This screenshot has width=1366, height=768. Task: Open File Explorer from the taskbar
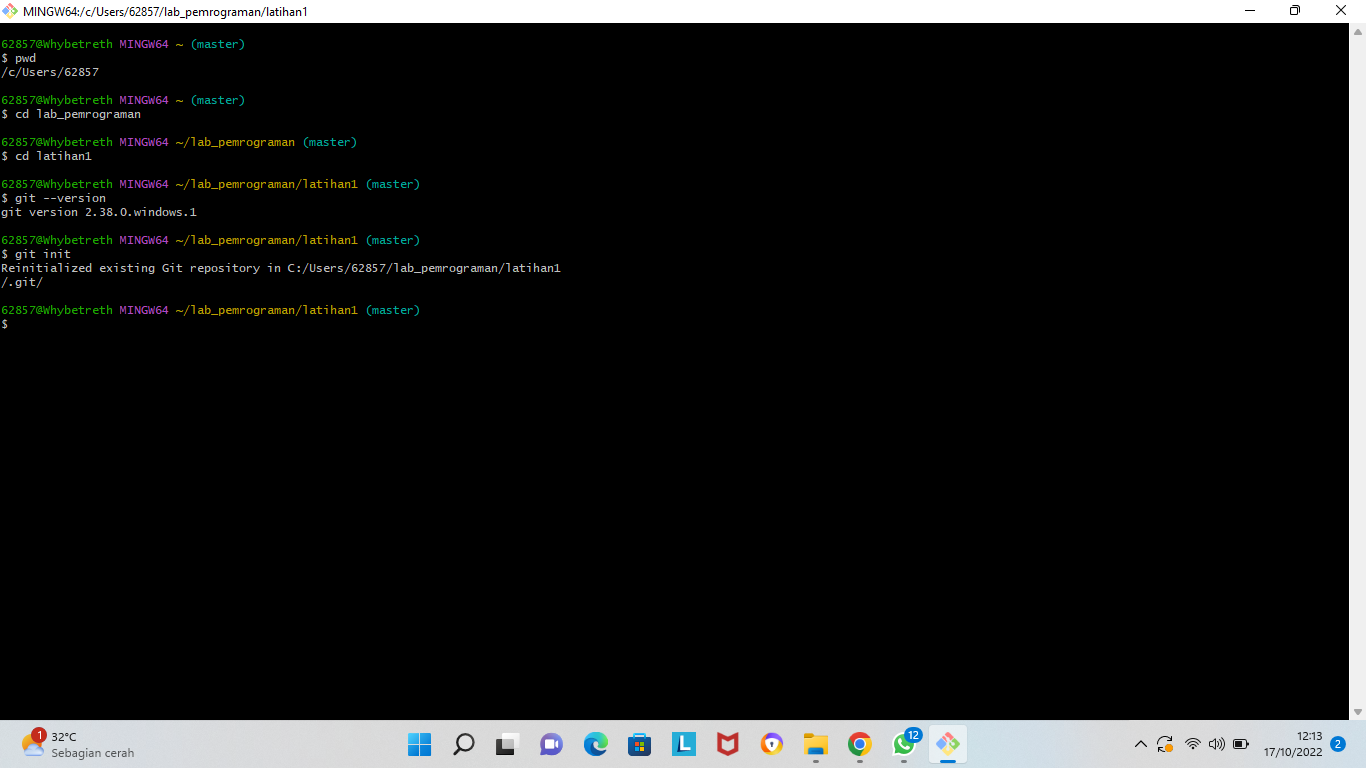816,744
